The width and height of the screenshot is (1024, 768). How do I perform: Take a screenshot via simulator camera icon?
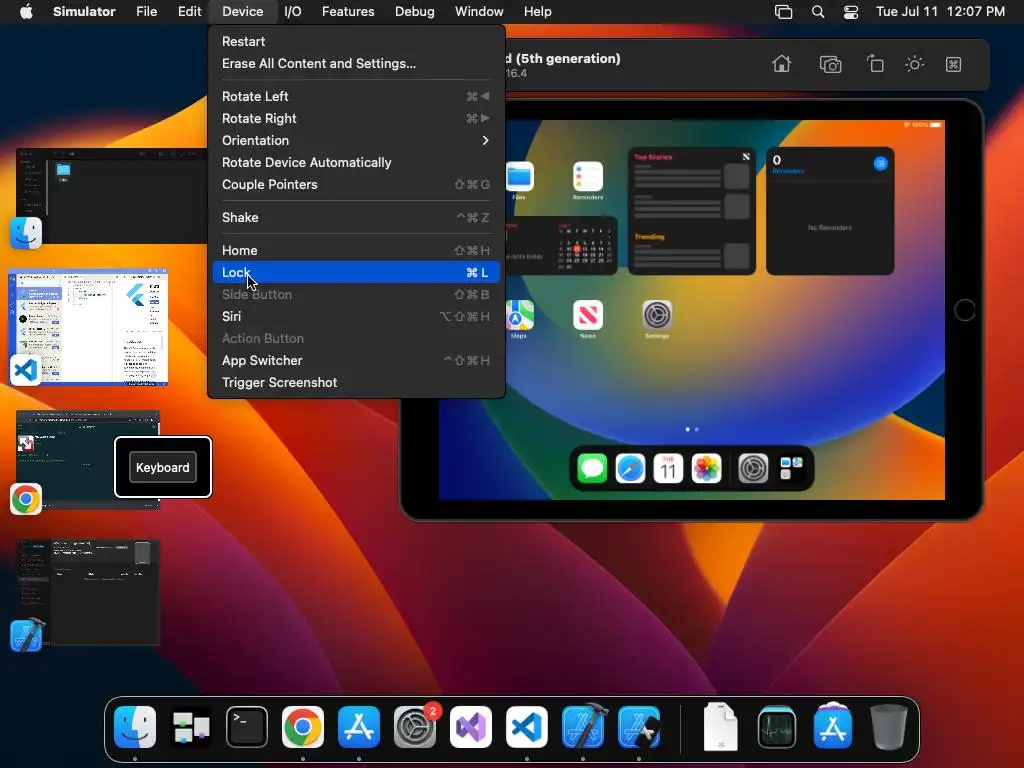830,64
